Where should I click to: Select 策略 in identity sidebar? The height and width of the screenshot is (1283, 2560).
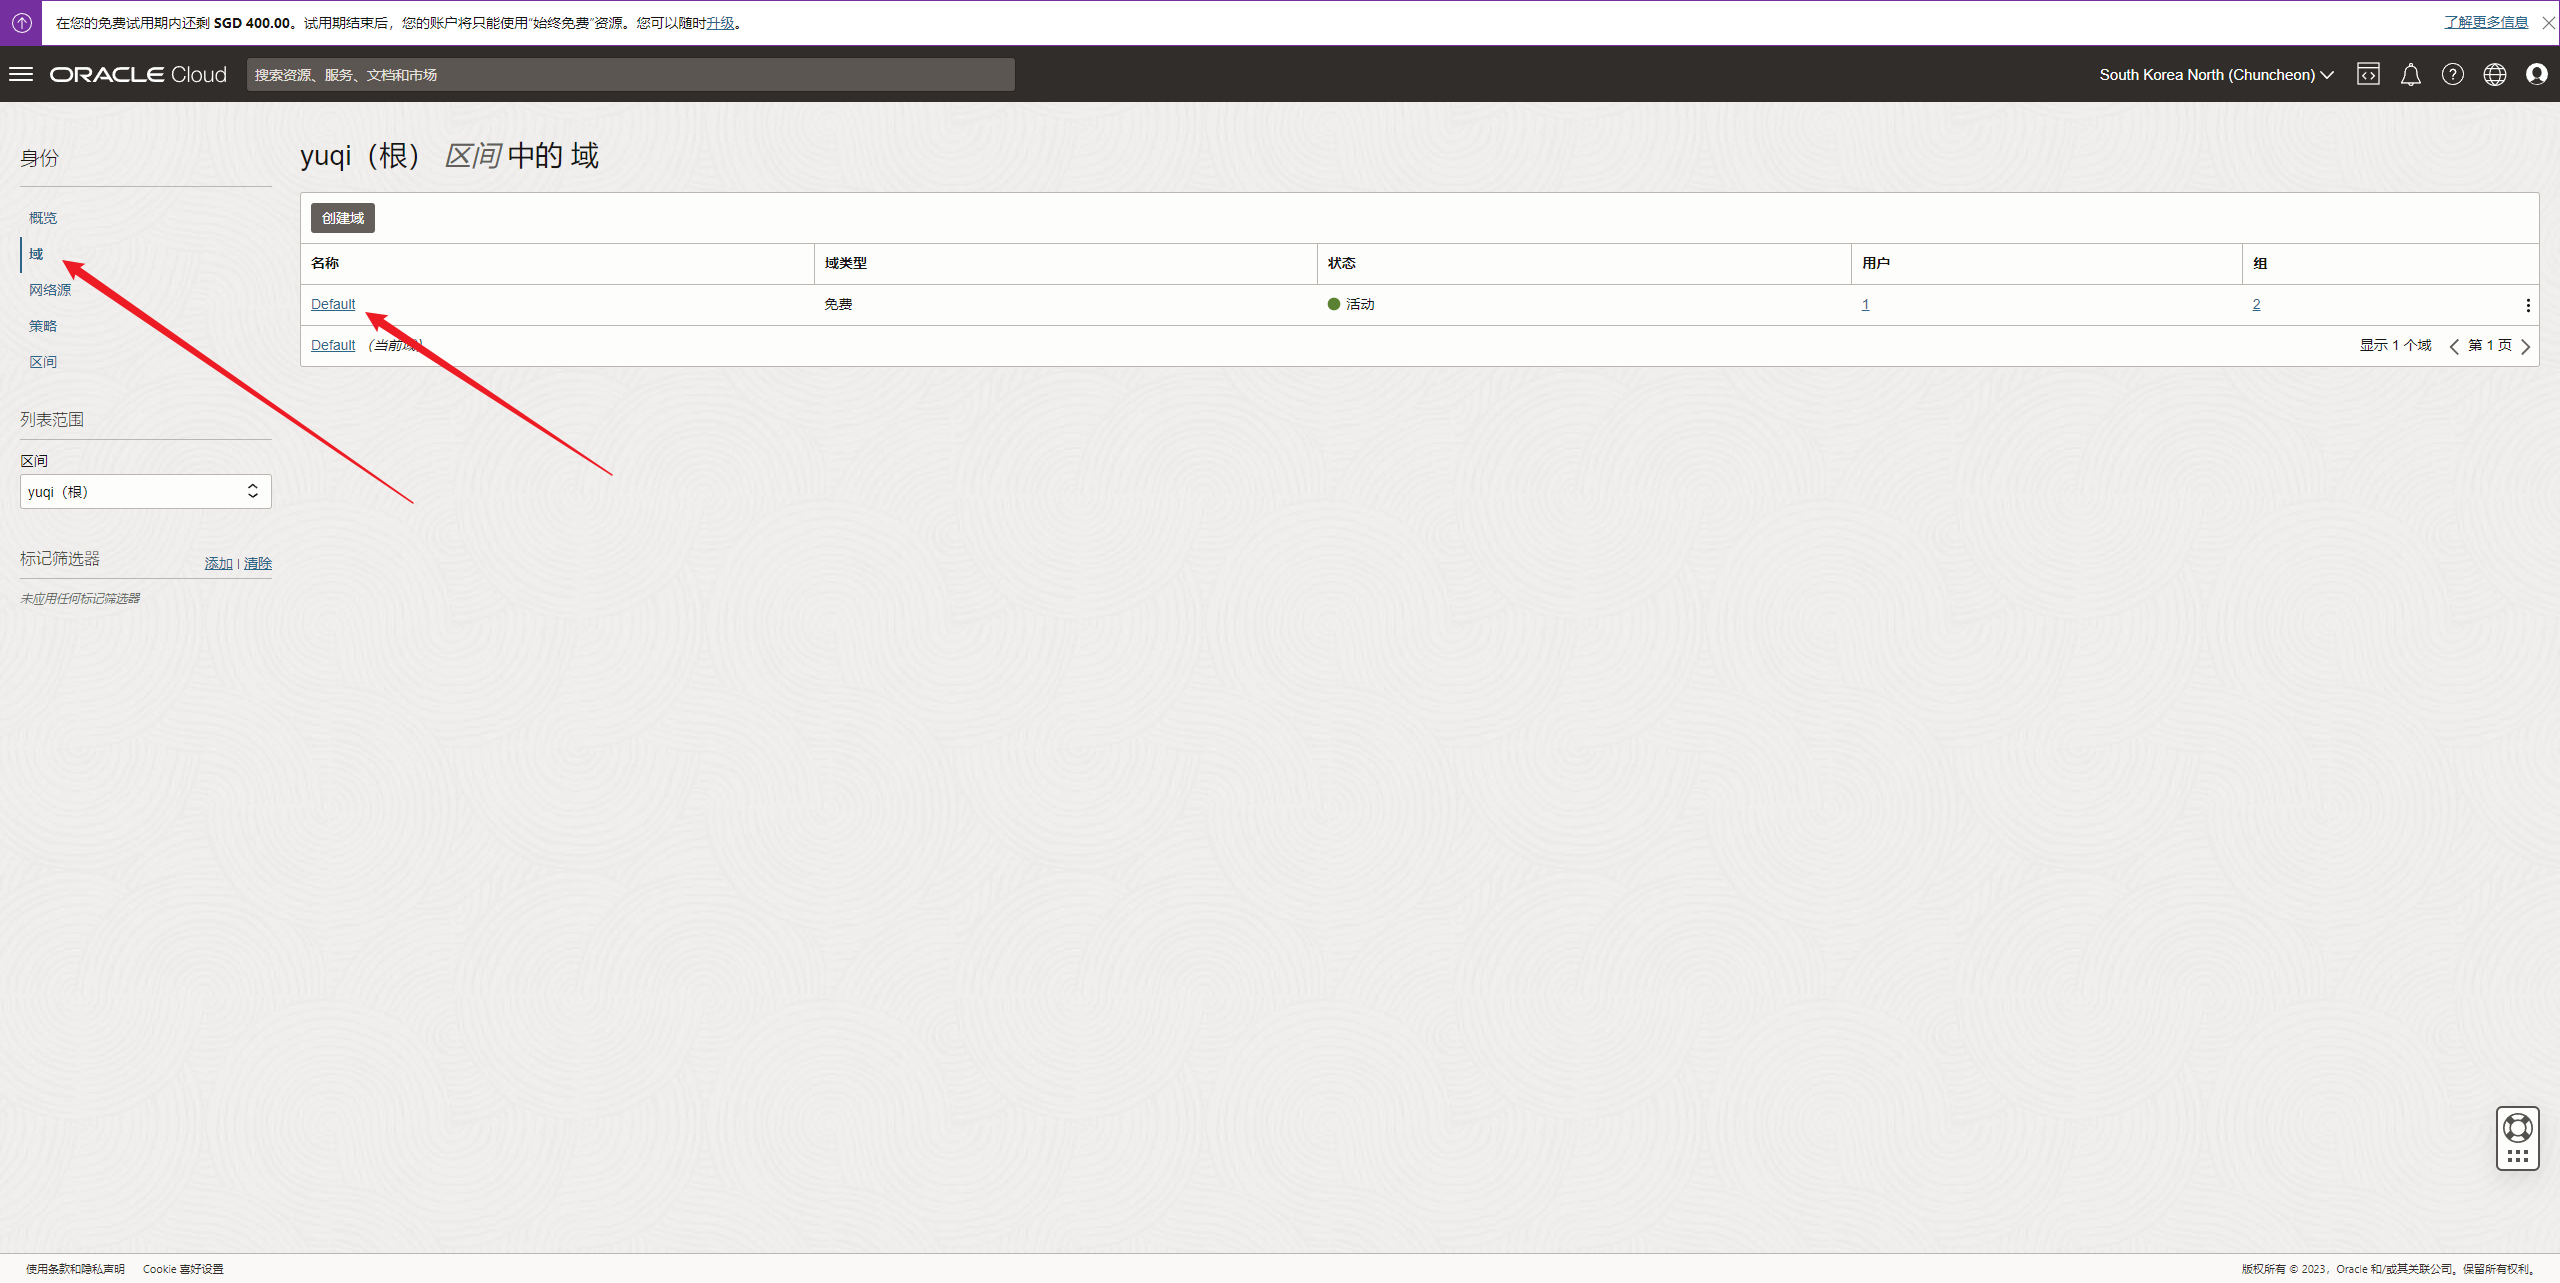pyautogui.click(x=43, y=326)
